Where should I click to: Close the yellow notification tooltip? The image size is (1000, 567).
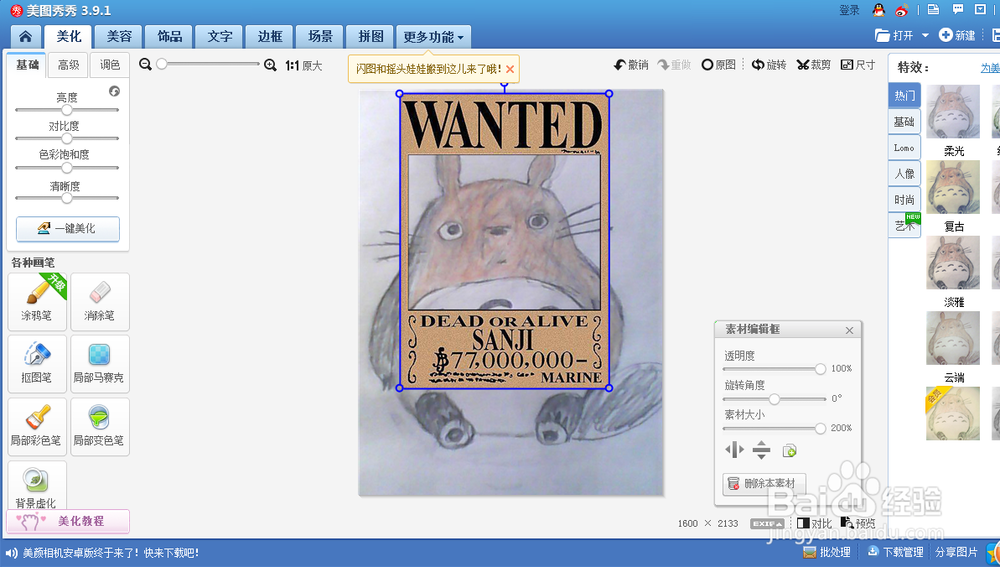[510, 69]
